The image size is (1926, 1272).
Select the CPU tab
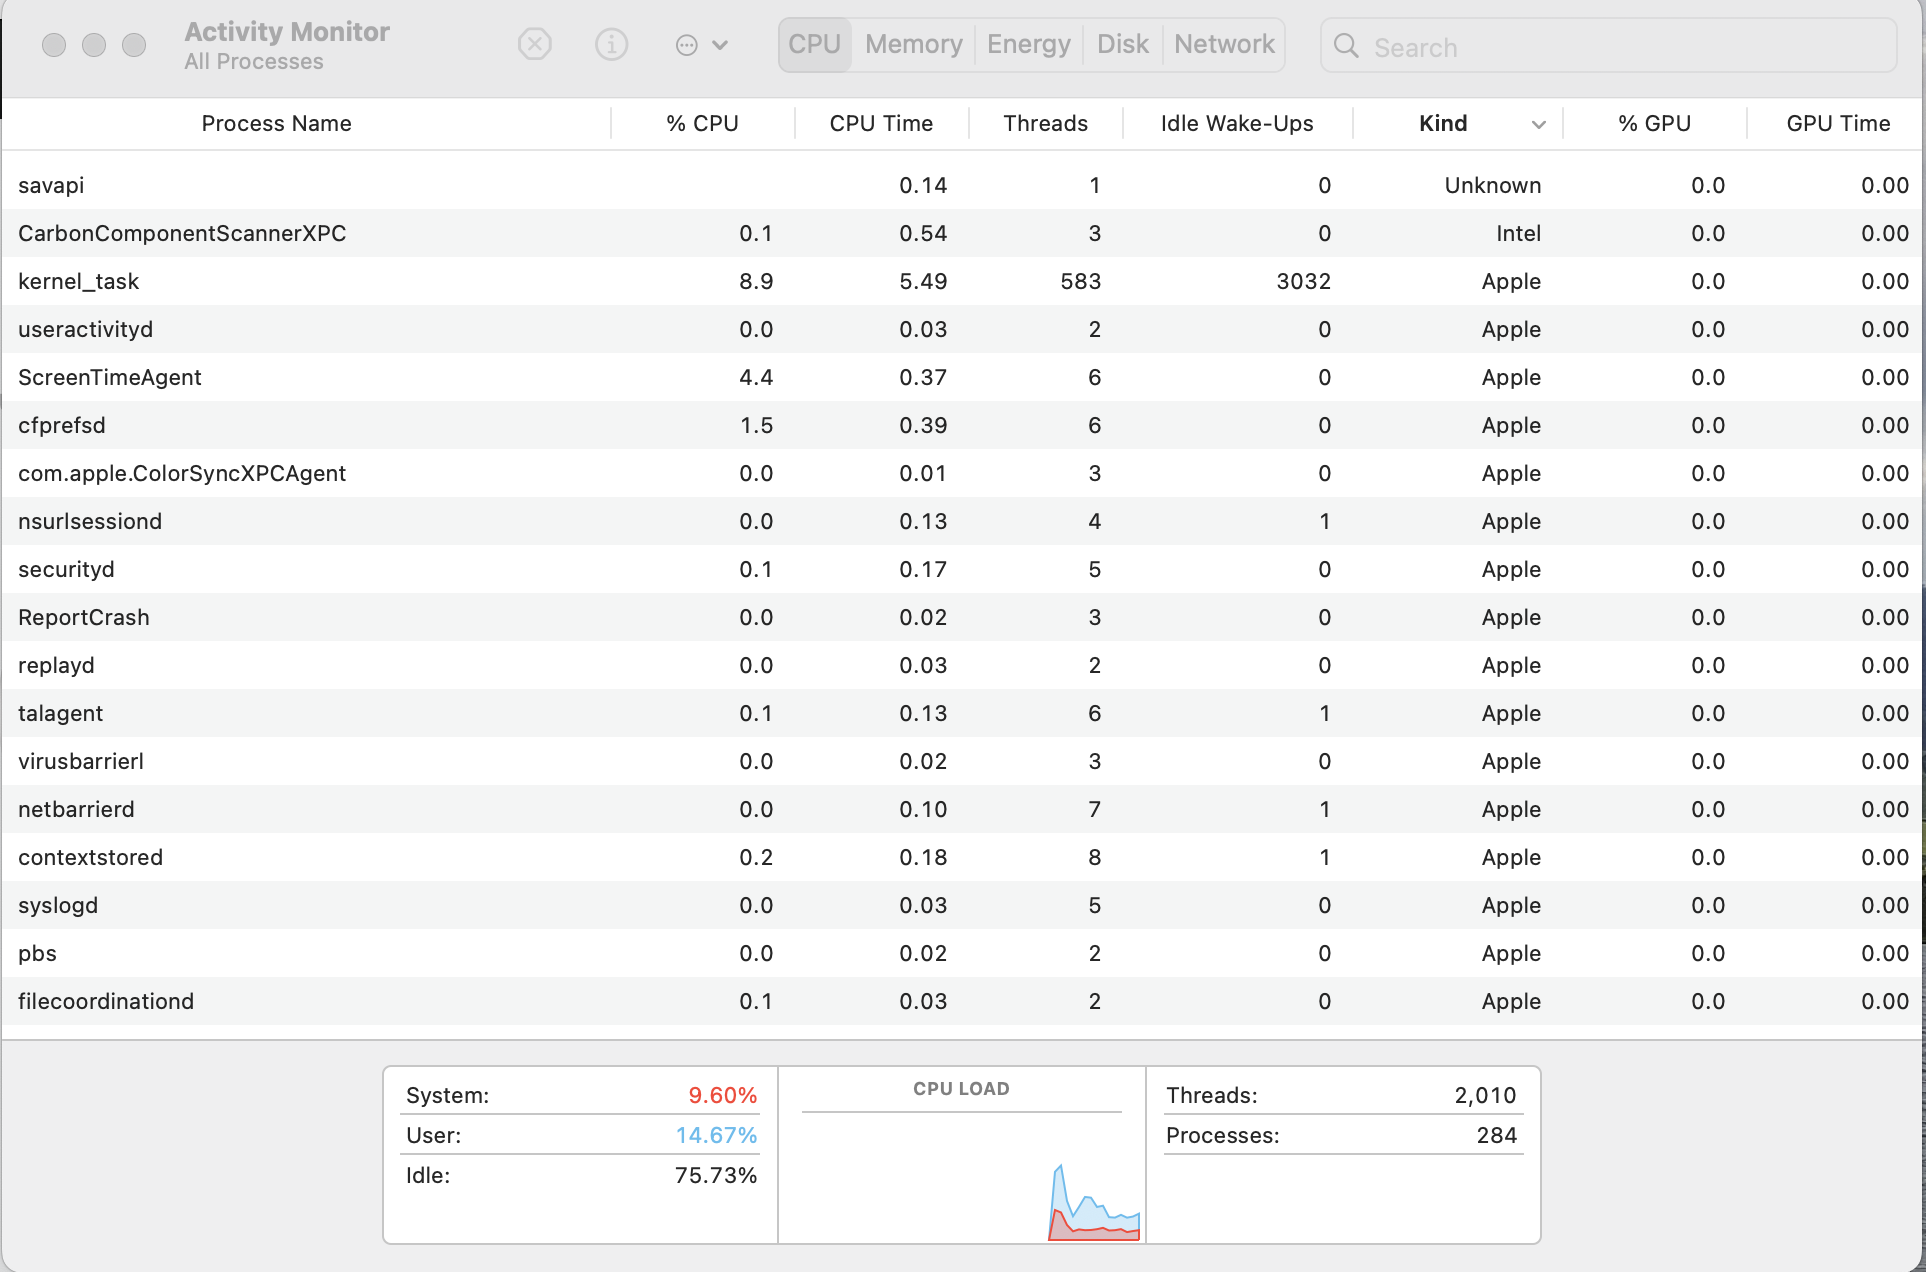(x=814, y=45)
